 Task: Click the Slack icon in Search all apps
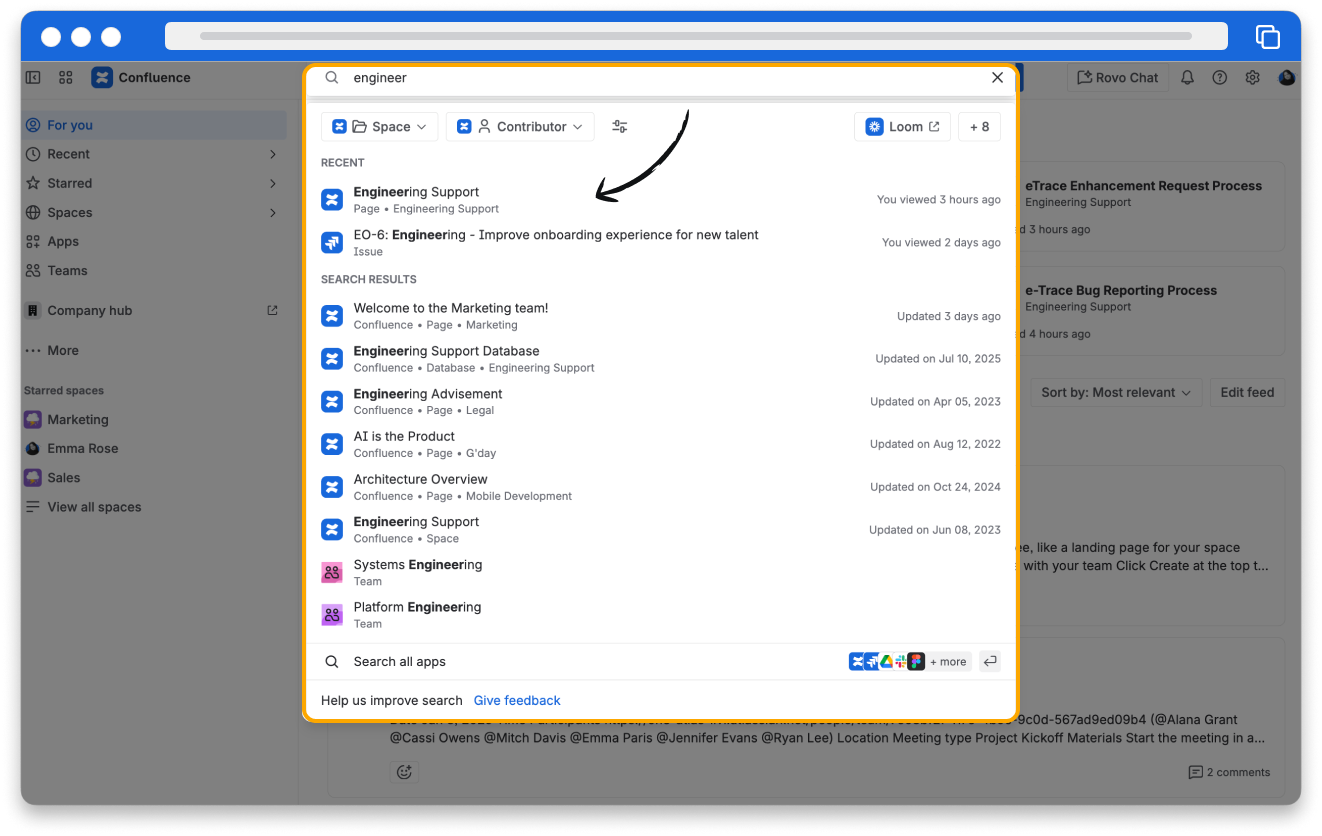[x=901, y=661]
